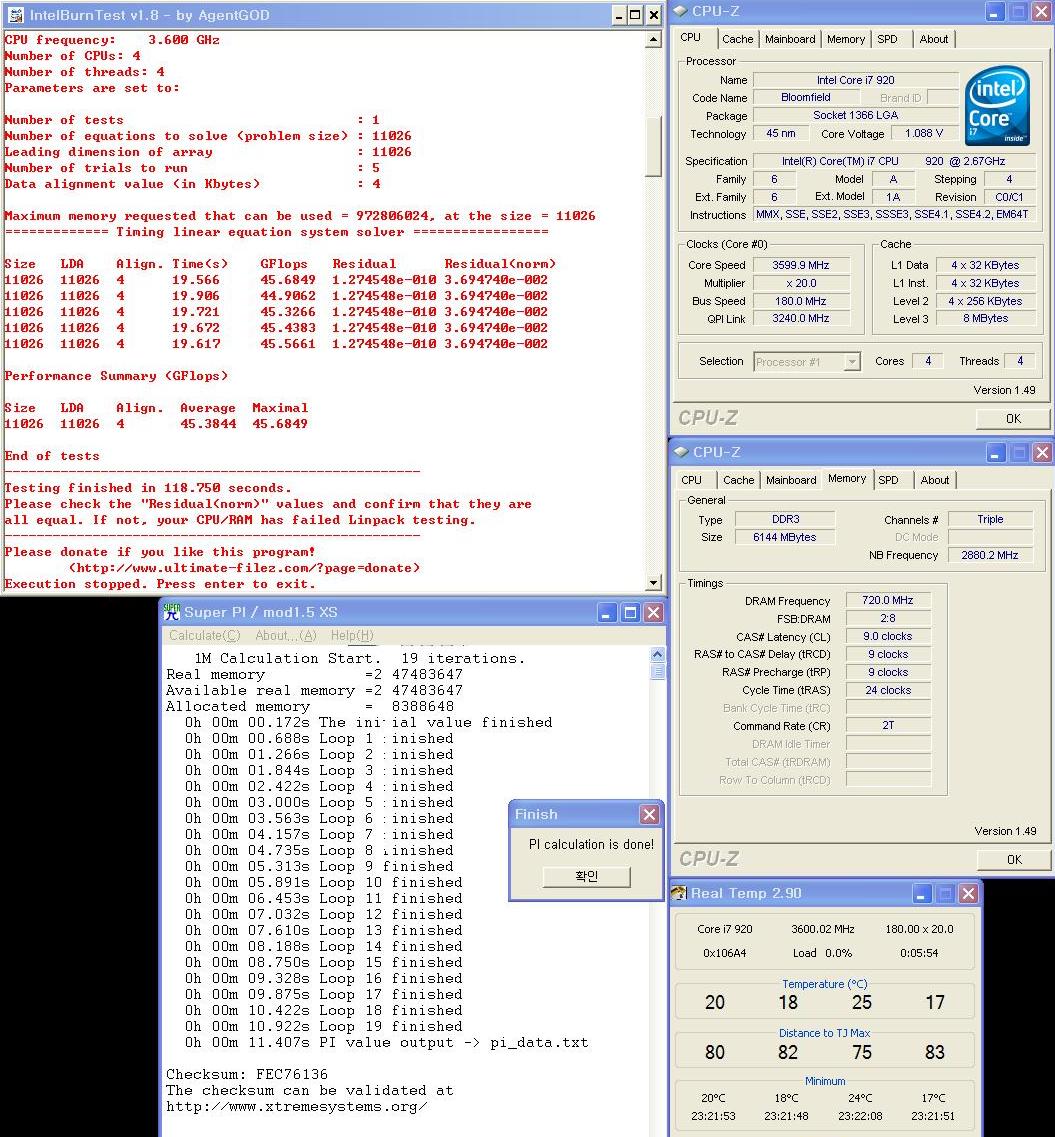Maximize the IntelBurnTest window

pos(635,15)
